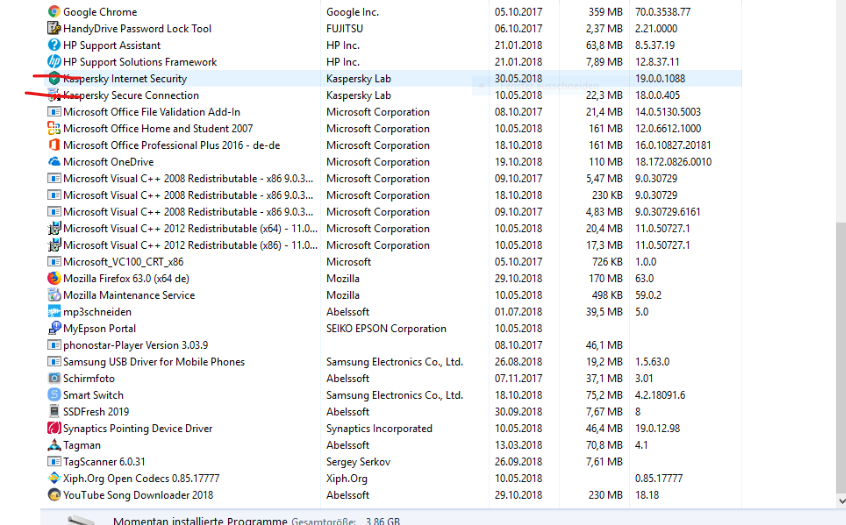846x525 pixels.
Task: Click the SSDFresh 2019 icon
Action: pos(54,412)
